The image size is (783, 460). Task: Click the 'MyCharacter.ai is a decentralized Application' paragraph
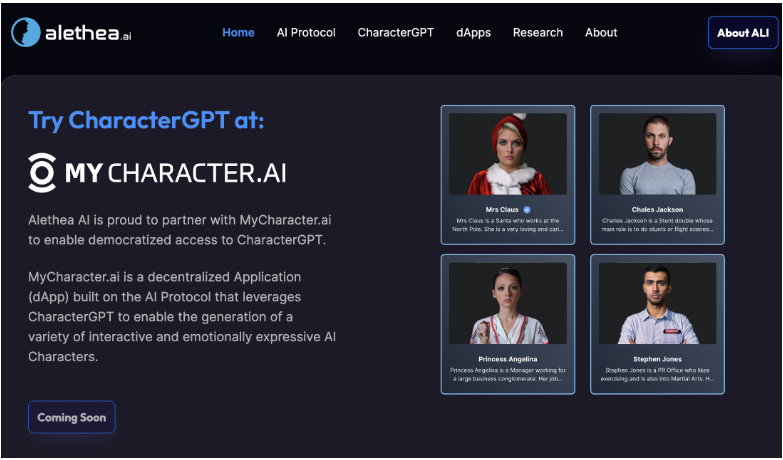click(x=182, y=317)
